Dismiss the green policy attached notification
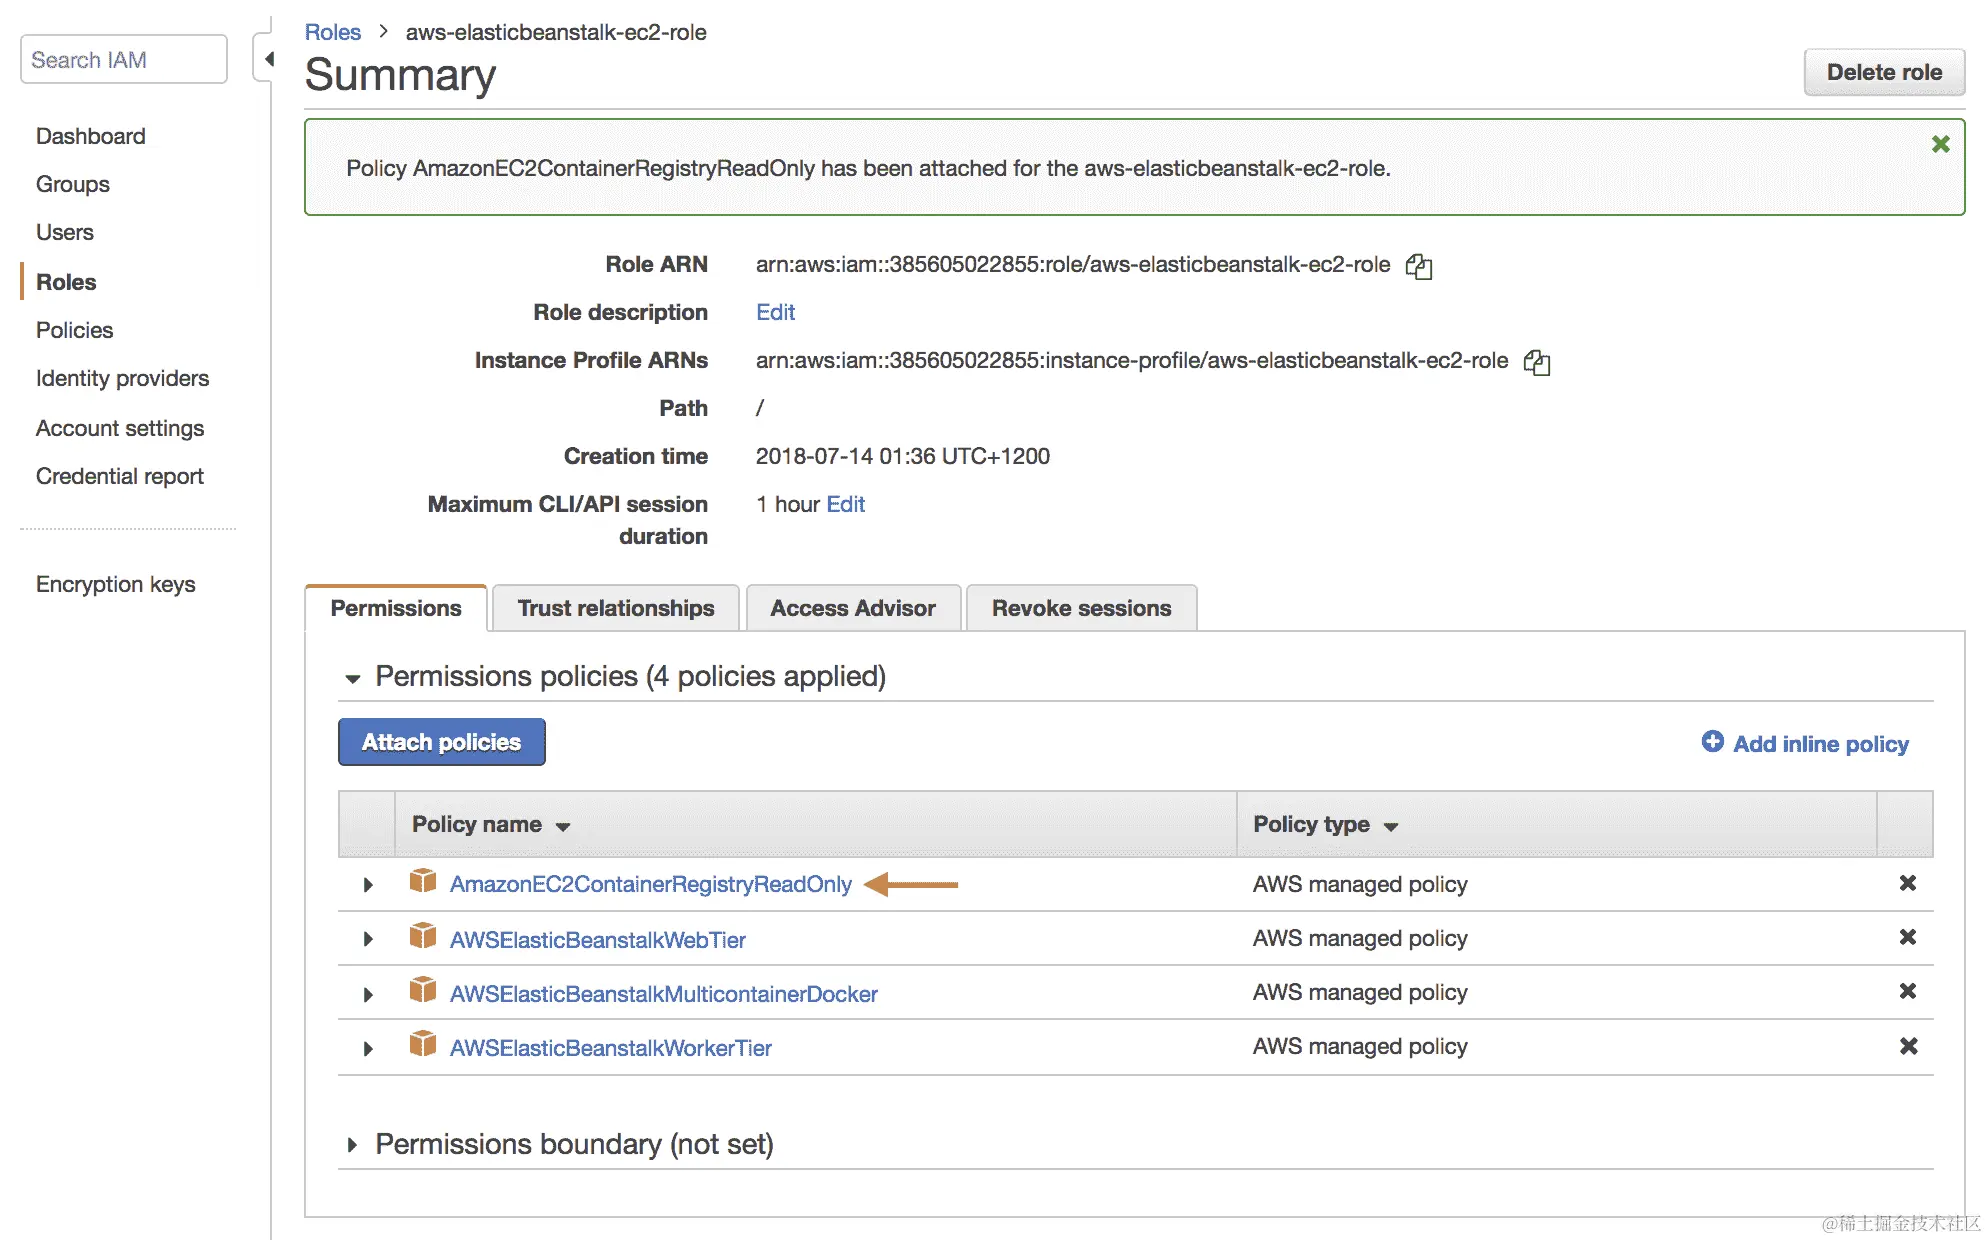1988x1240 pixels. (x=1940, y=144)
